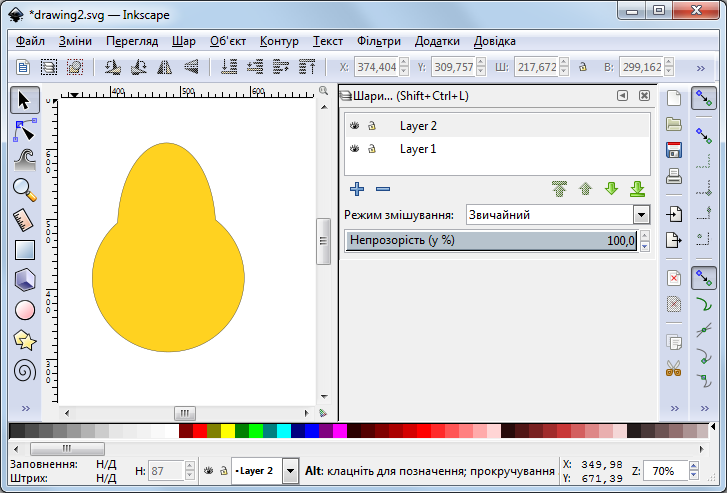Select the Rectangle drawing tool
This screenshot has width=727, height=493.
[25, 250]
